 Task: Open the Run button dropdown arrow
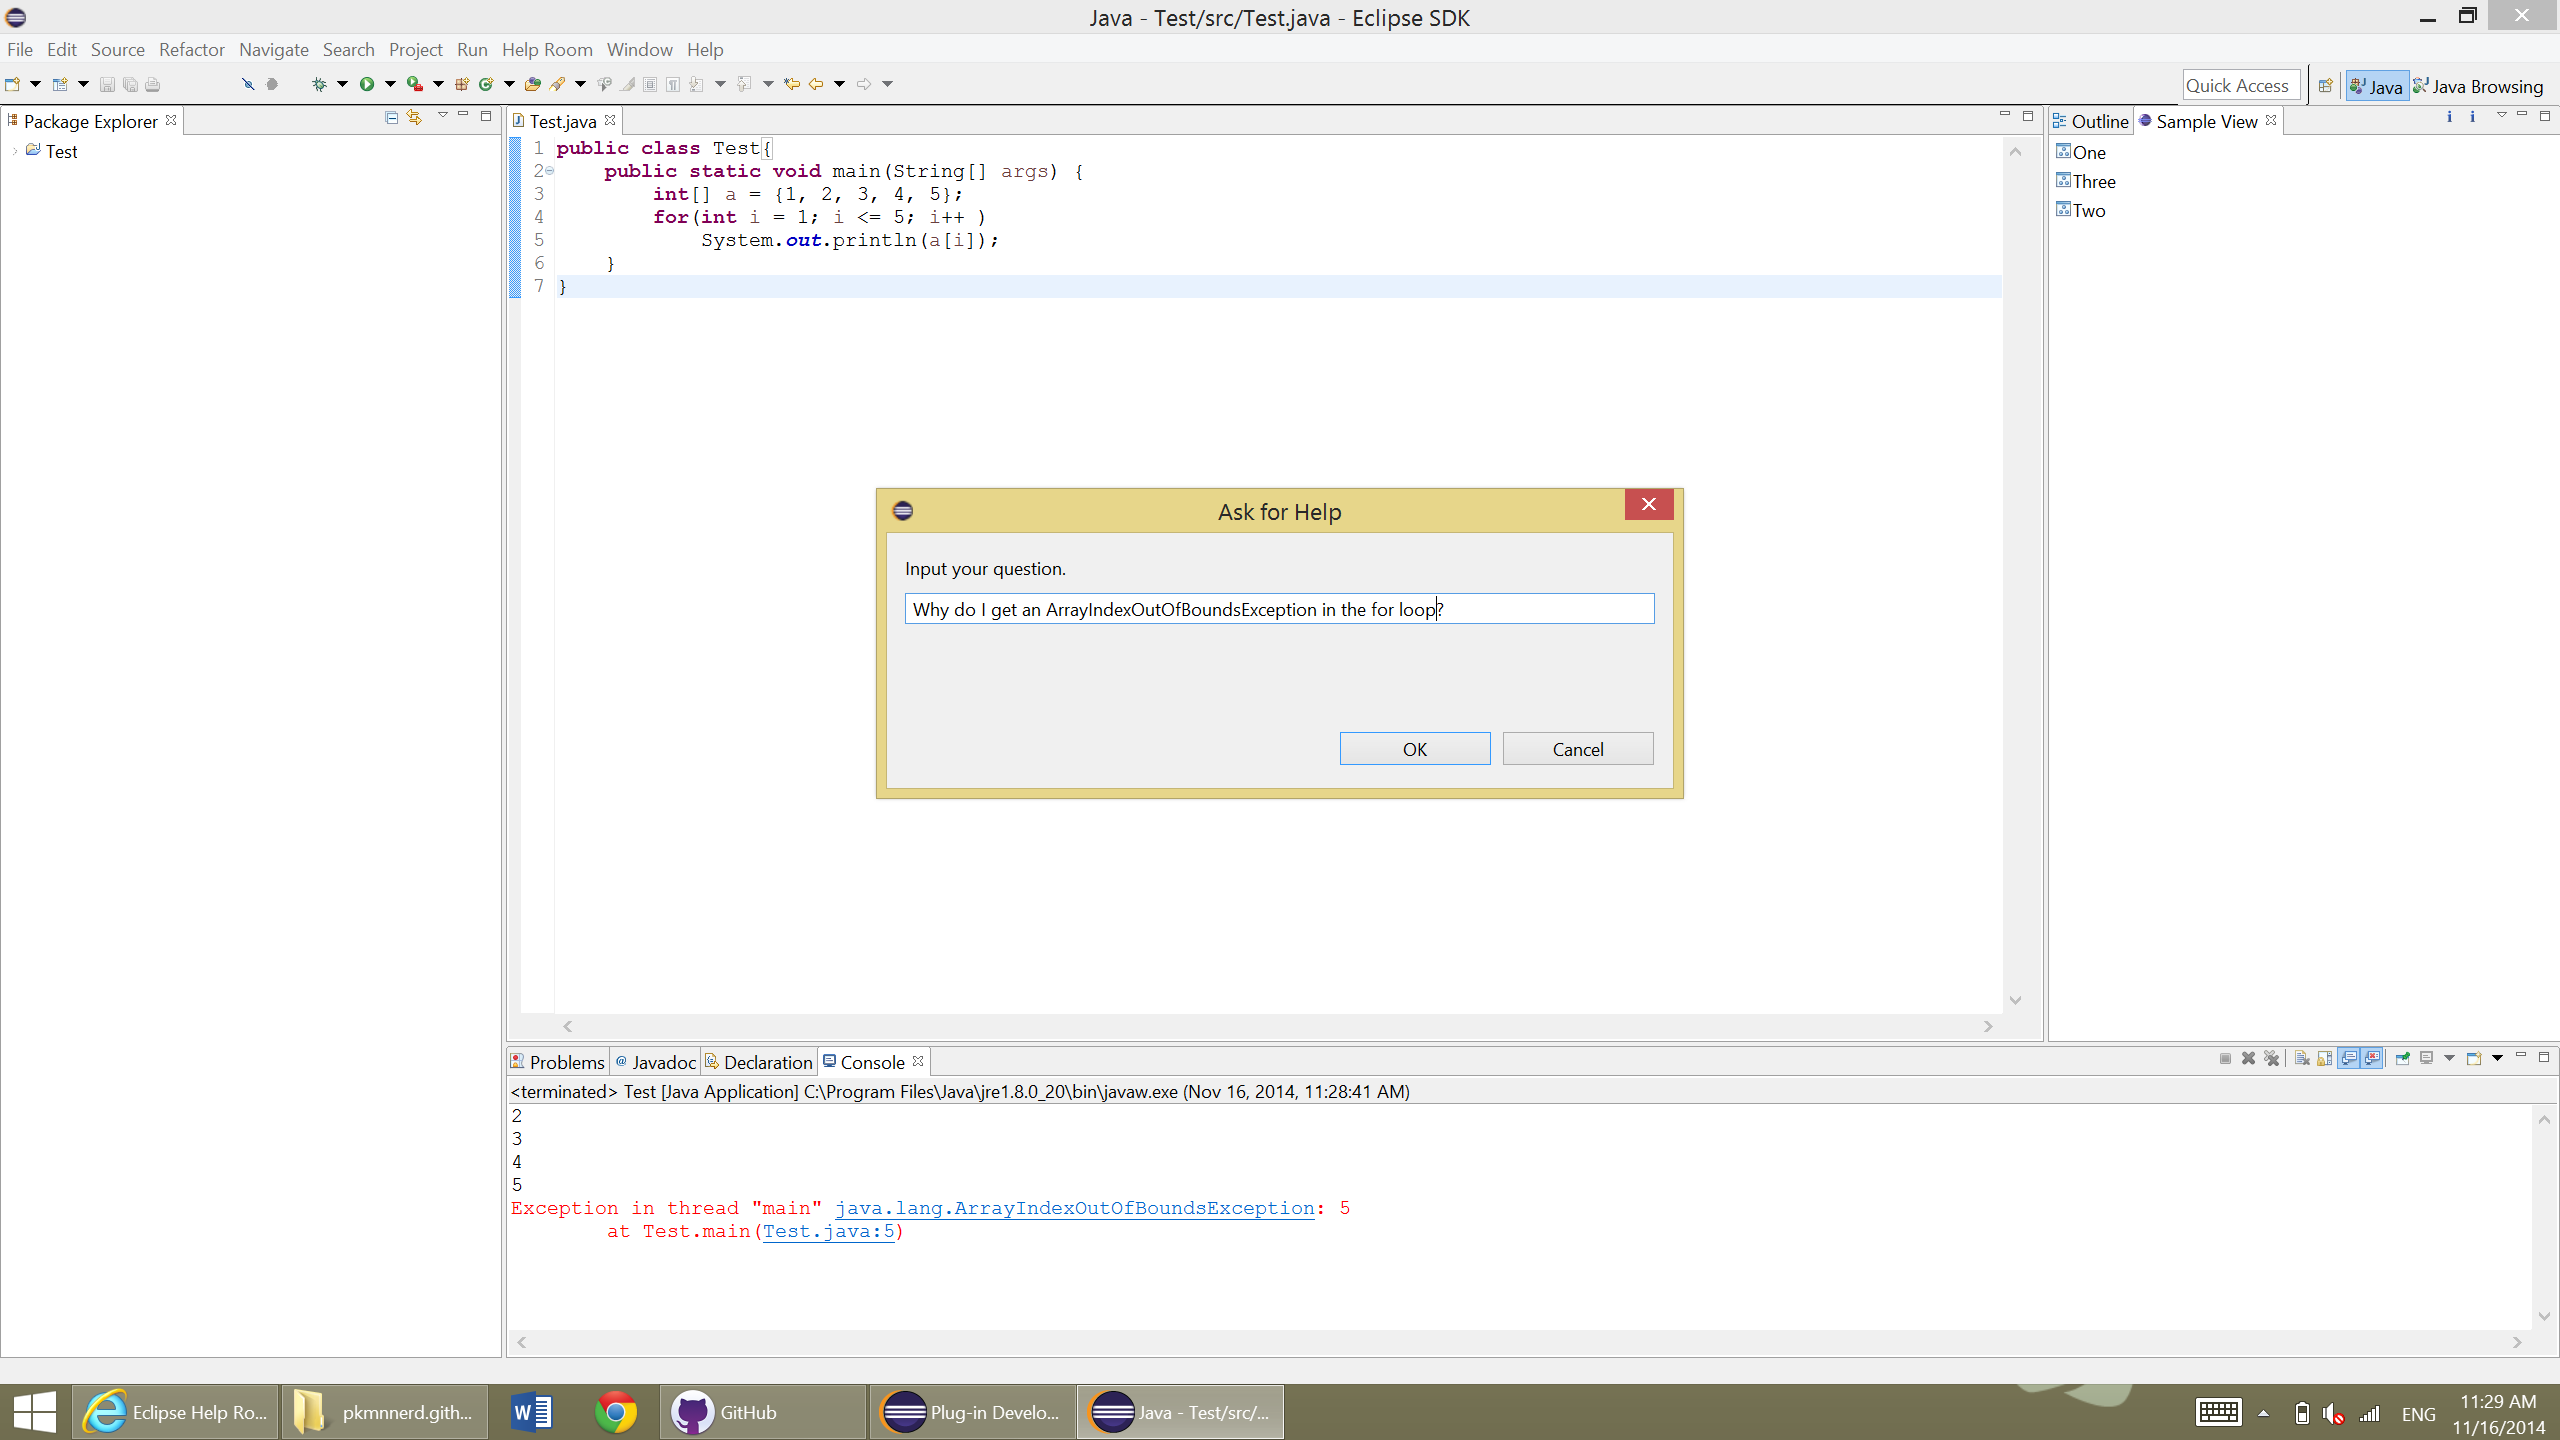(x=390, y=84)
